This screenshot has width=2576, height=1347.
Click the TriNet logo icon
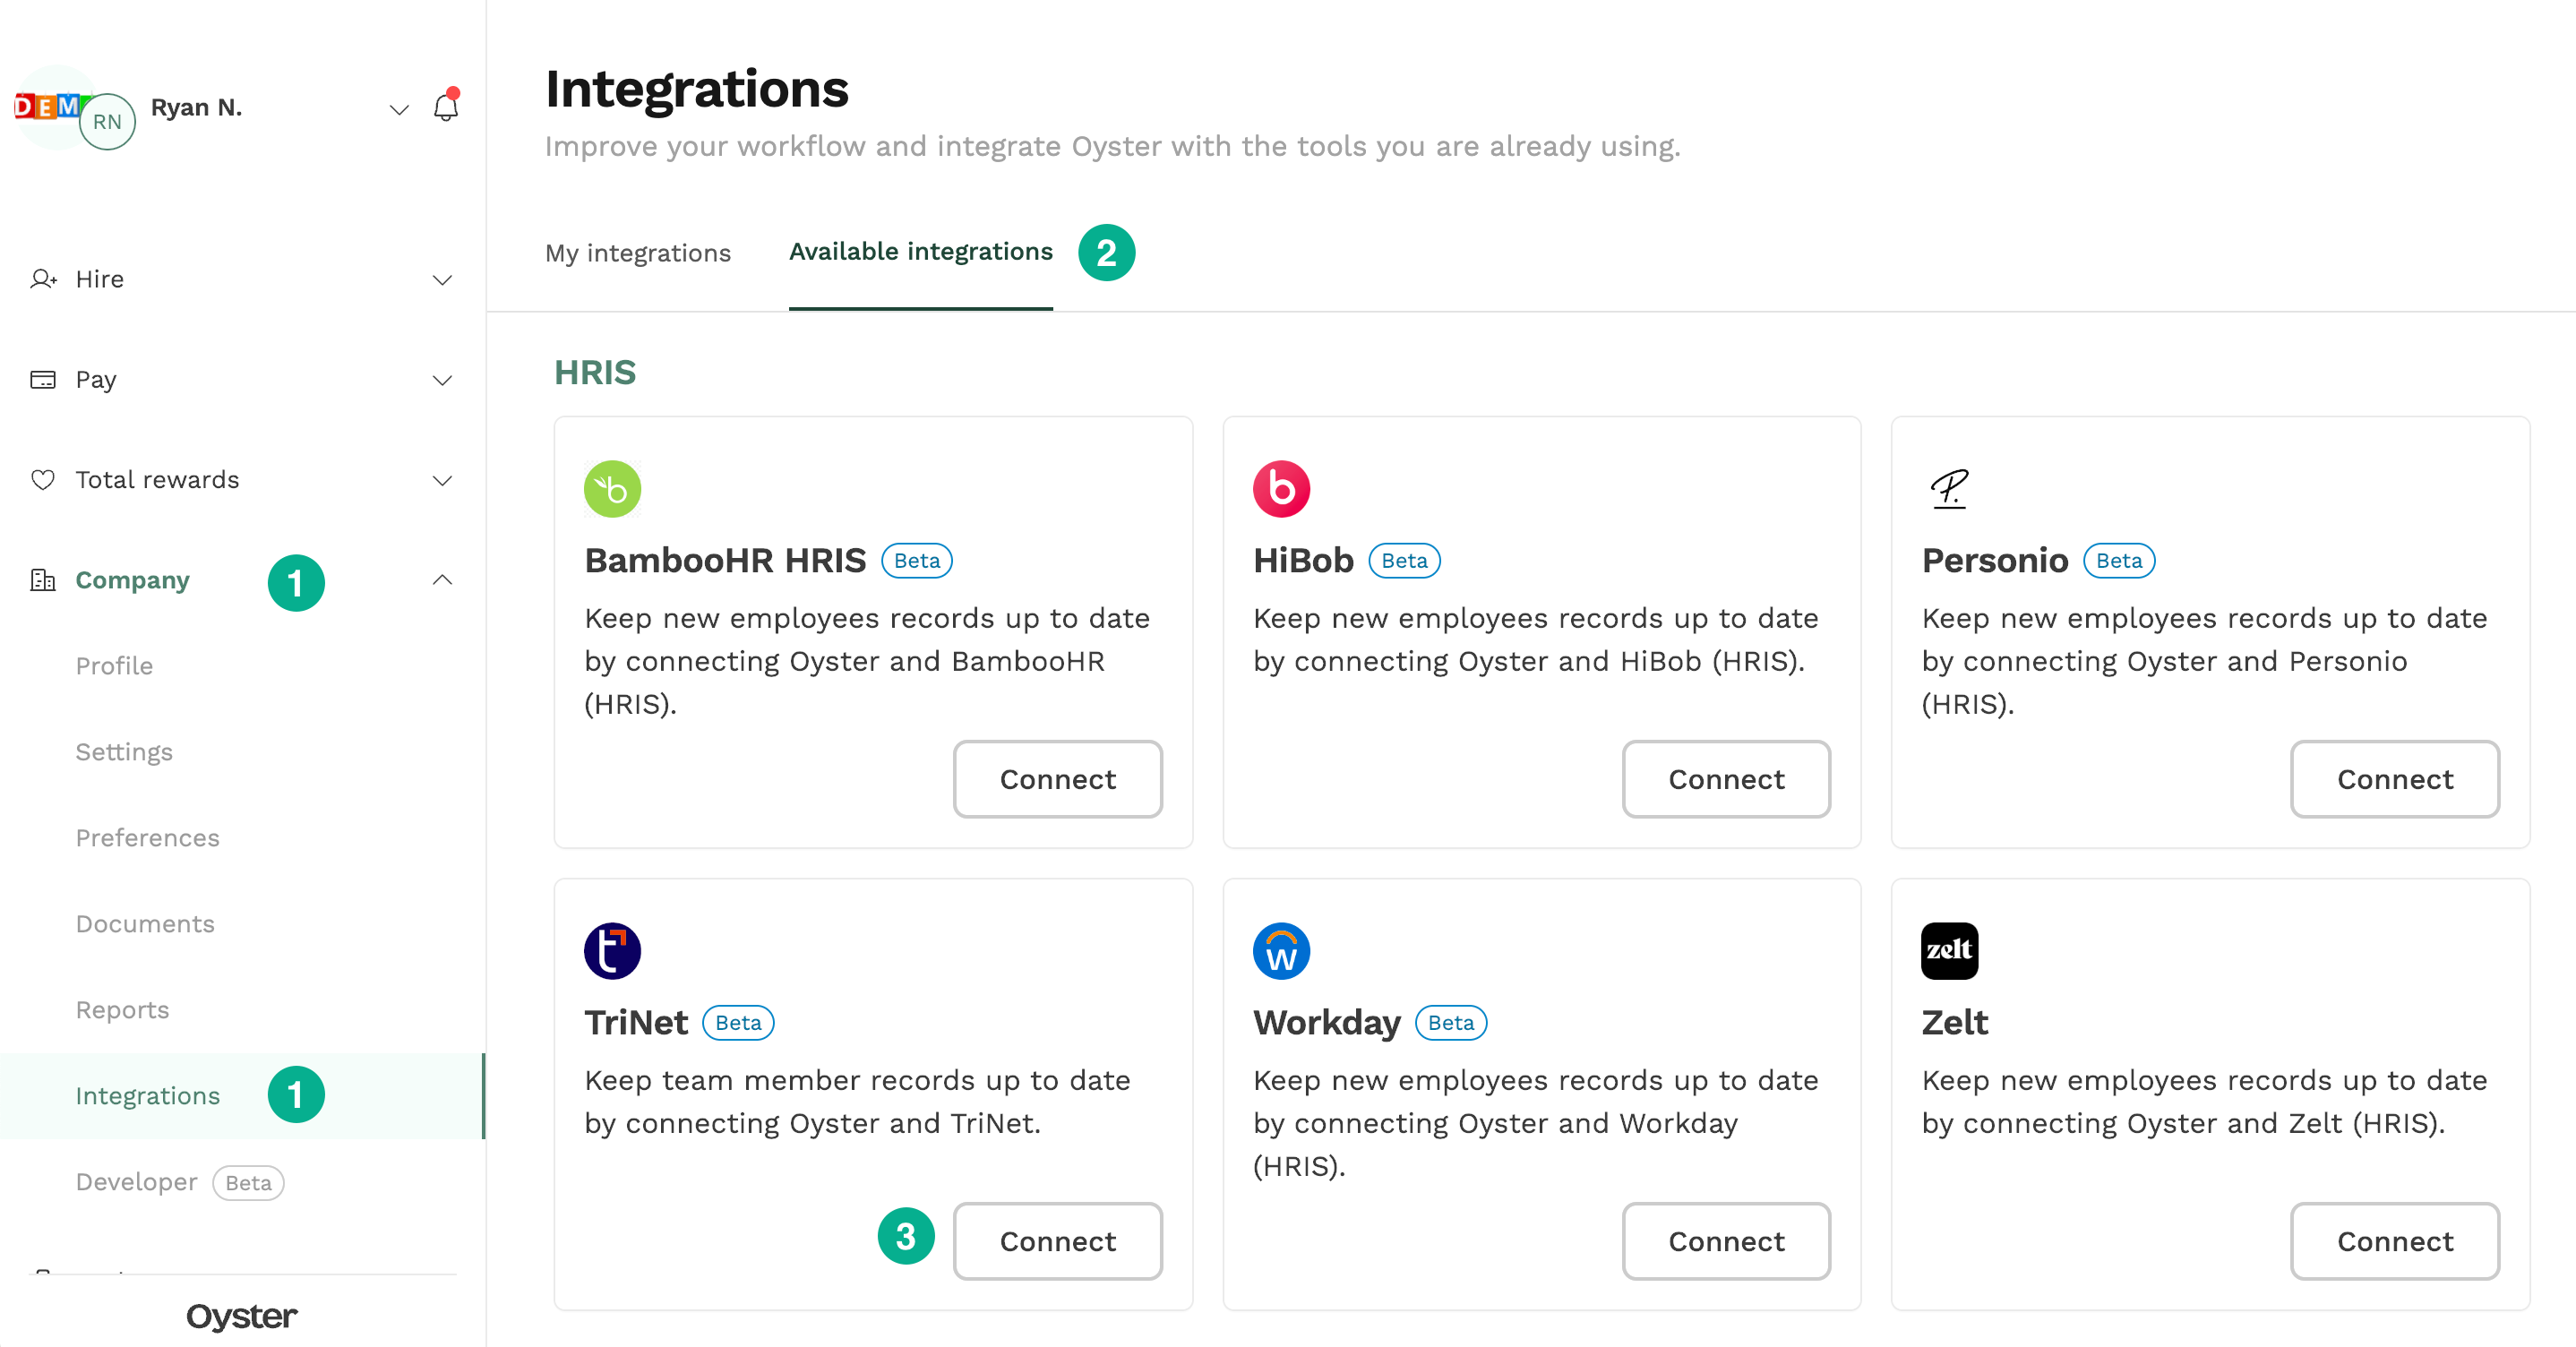(612, 951)
